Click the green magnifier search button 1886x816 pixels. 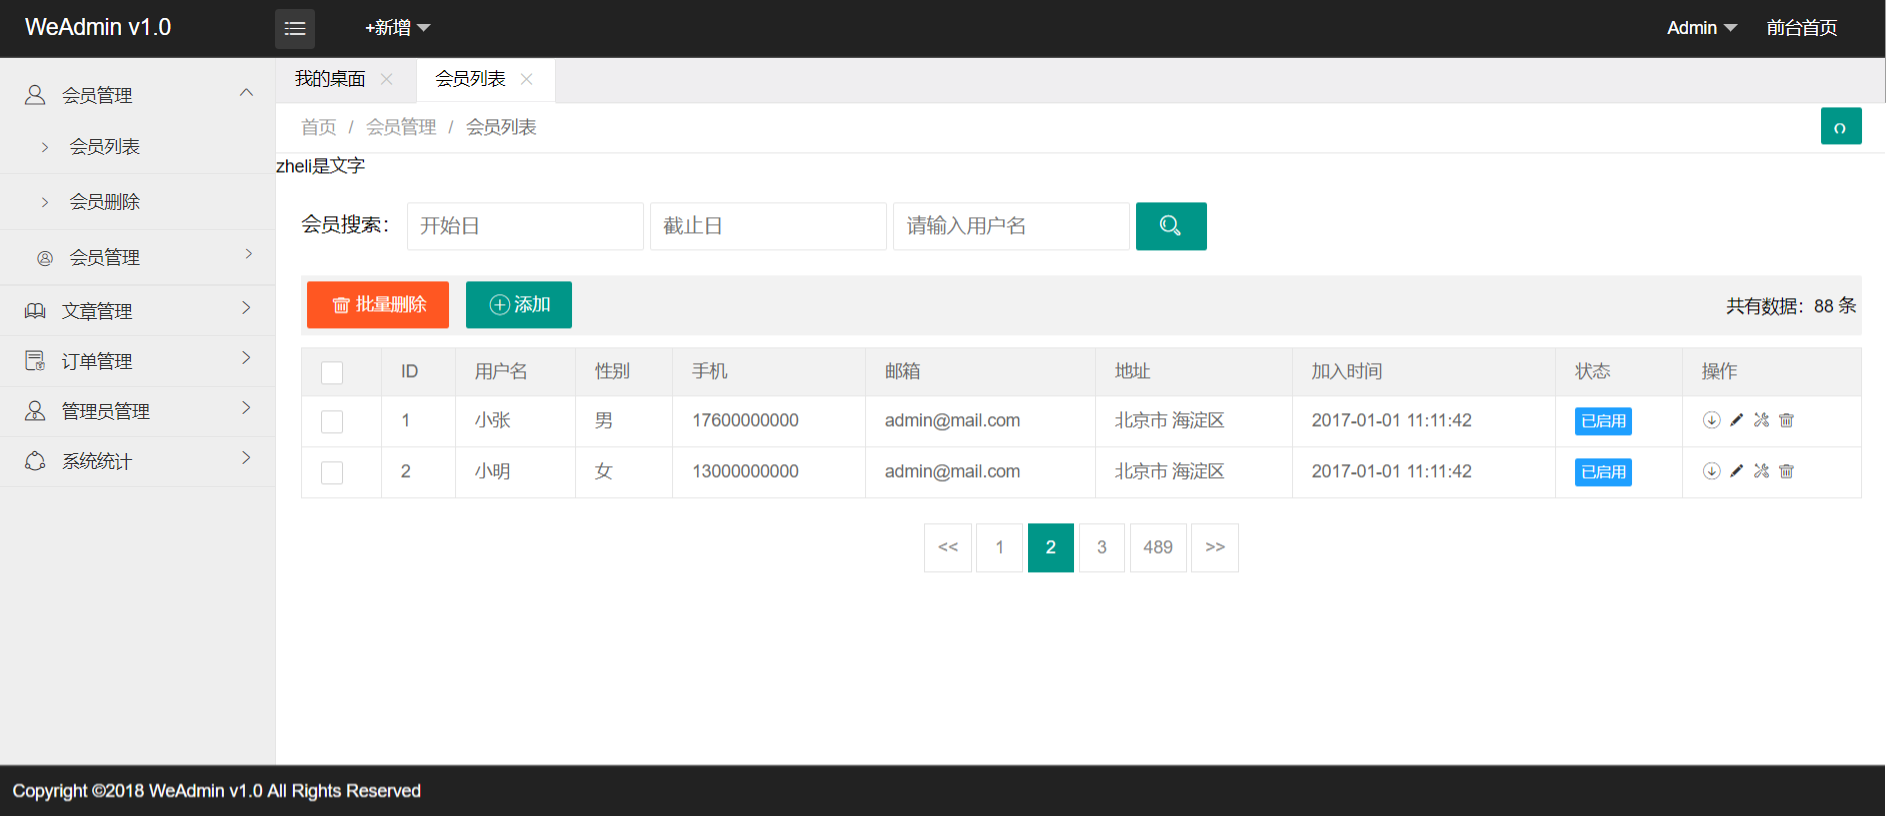point(1170,226)
